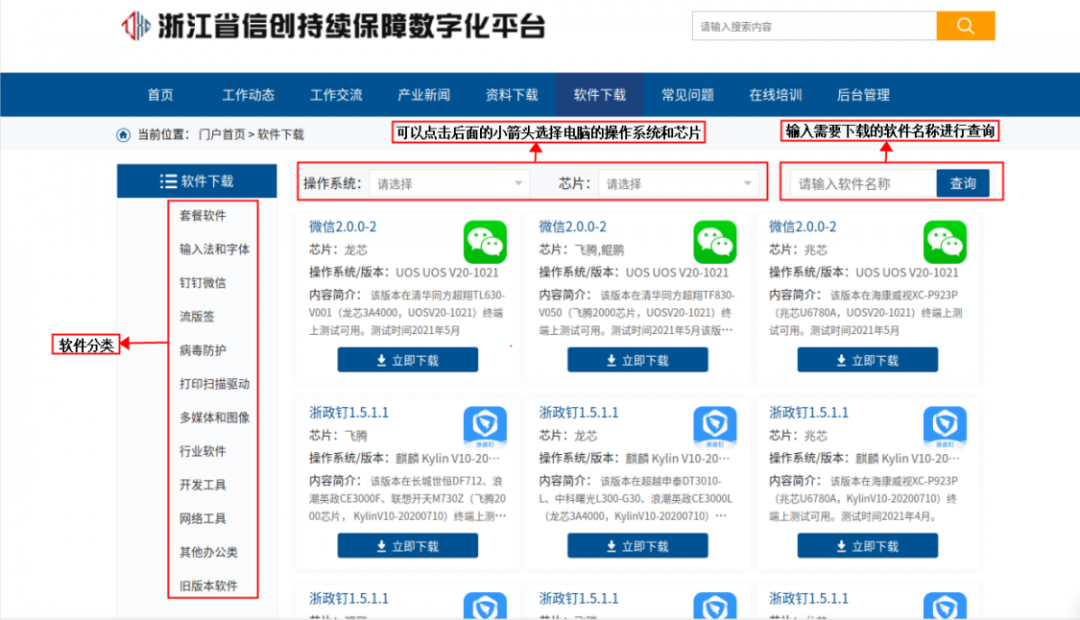Image resolution: width=1080 pixels, height=620 pixels.
Task: Click the 查询 button
Action: coord(963,183)
